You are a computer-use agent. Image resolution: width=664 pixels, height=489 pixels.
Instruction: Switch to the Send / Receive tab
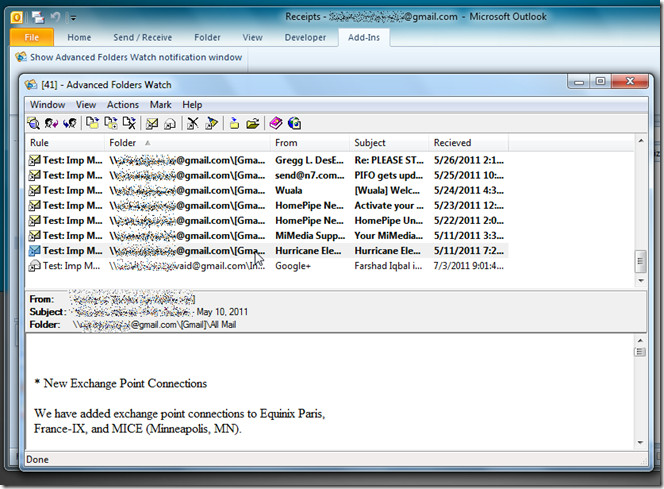point(143,37)
